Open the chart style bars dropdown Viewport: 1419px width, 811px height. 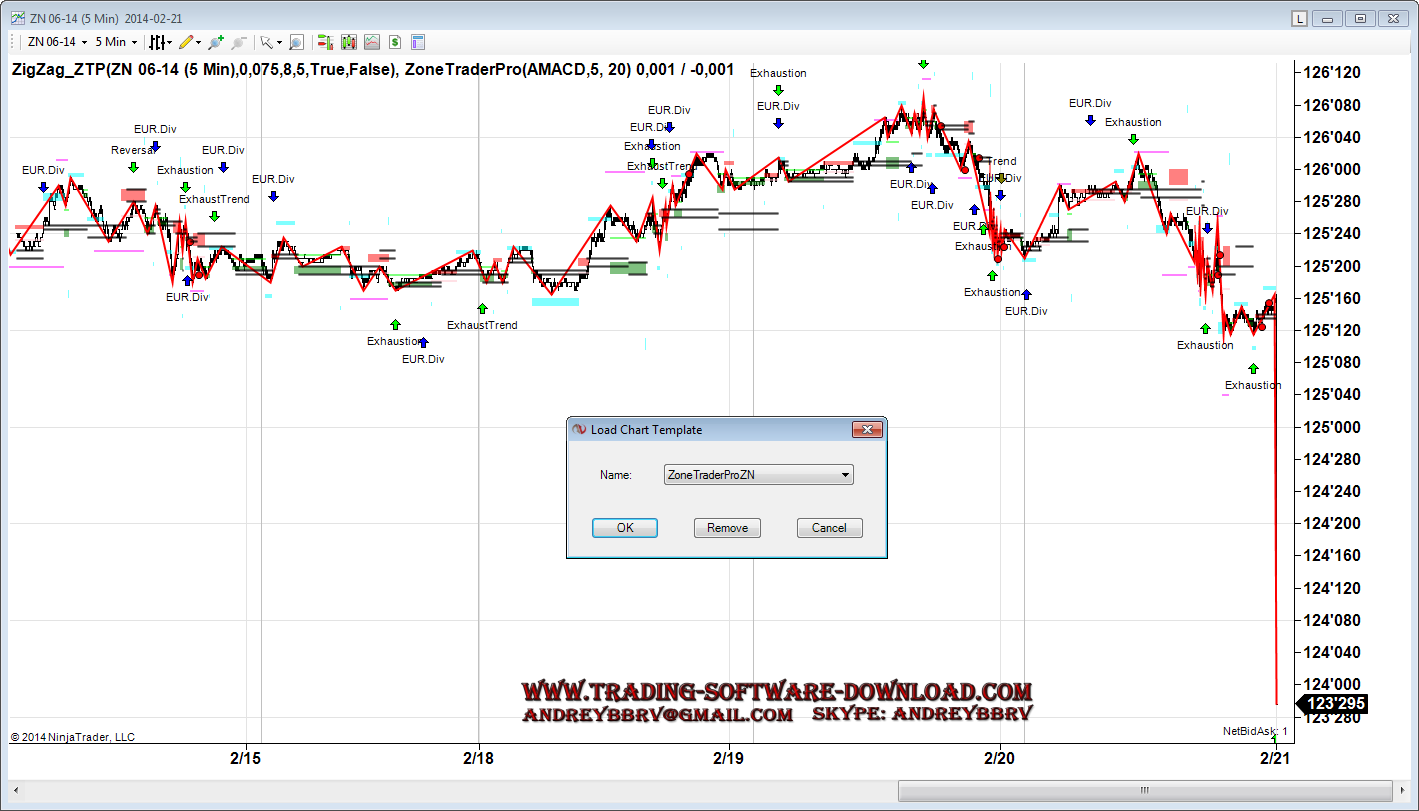tap(160, 42)
